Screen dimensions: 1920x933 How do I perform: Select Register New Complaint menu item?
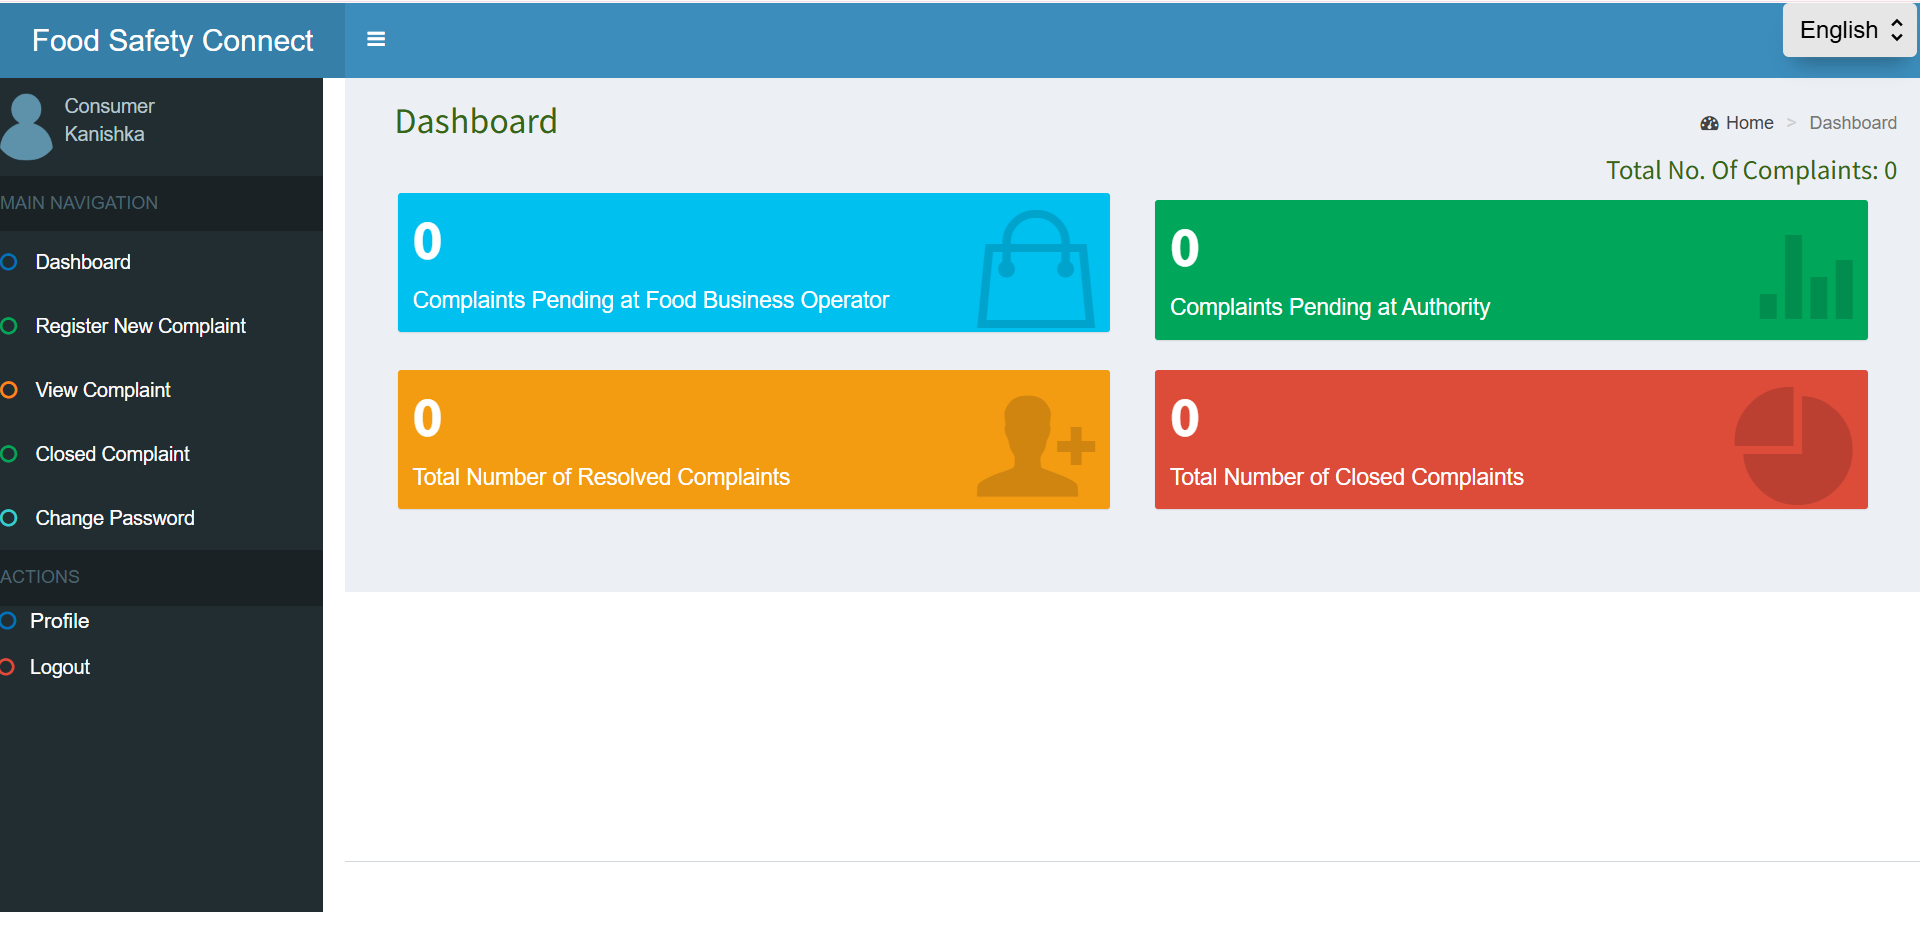click(140, 326)
